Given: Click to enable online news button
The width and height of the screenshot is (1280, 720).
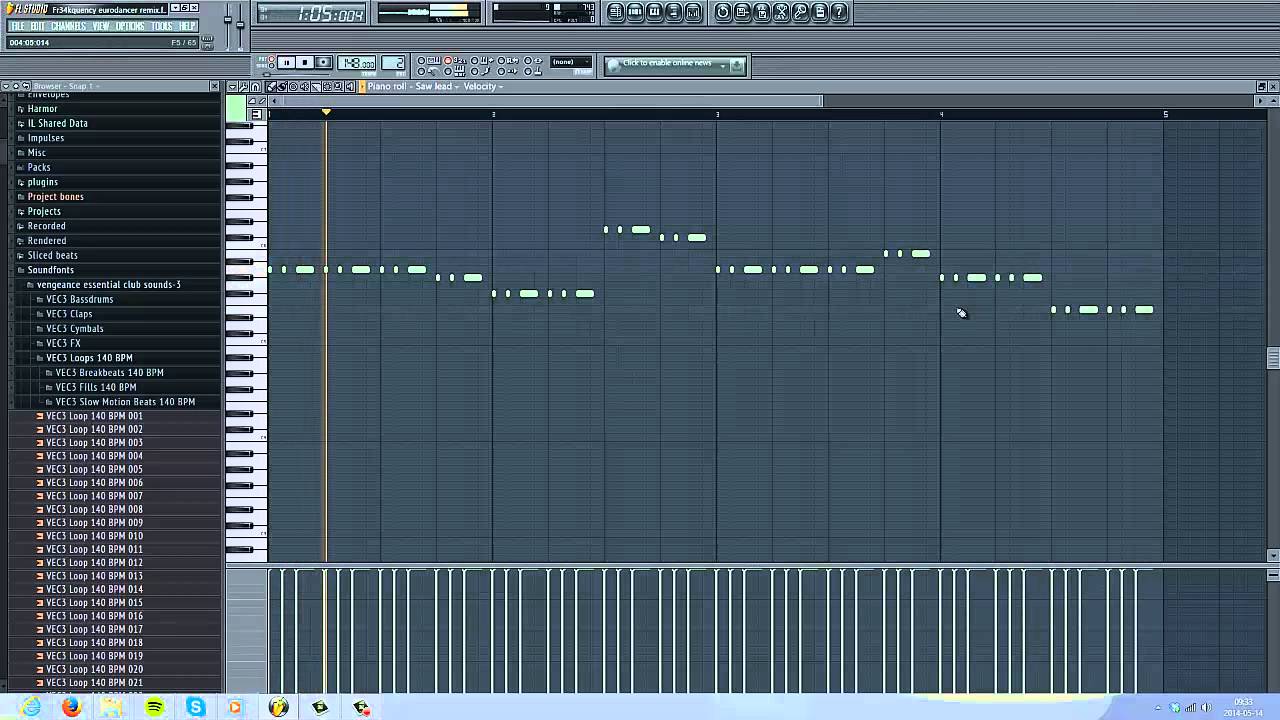Looking at the screenshot, I should (x=667, y=63).
